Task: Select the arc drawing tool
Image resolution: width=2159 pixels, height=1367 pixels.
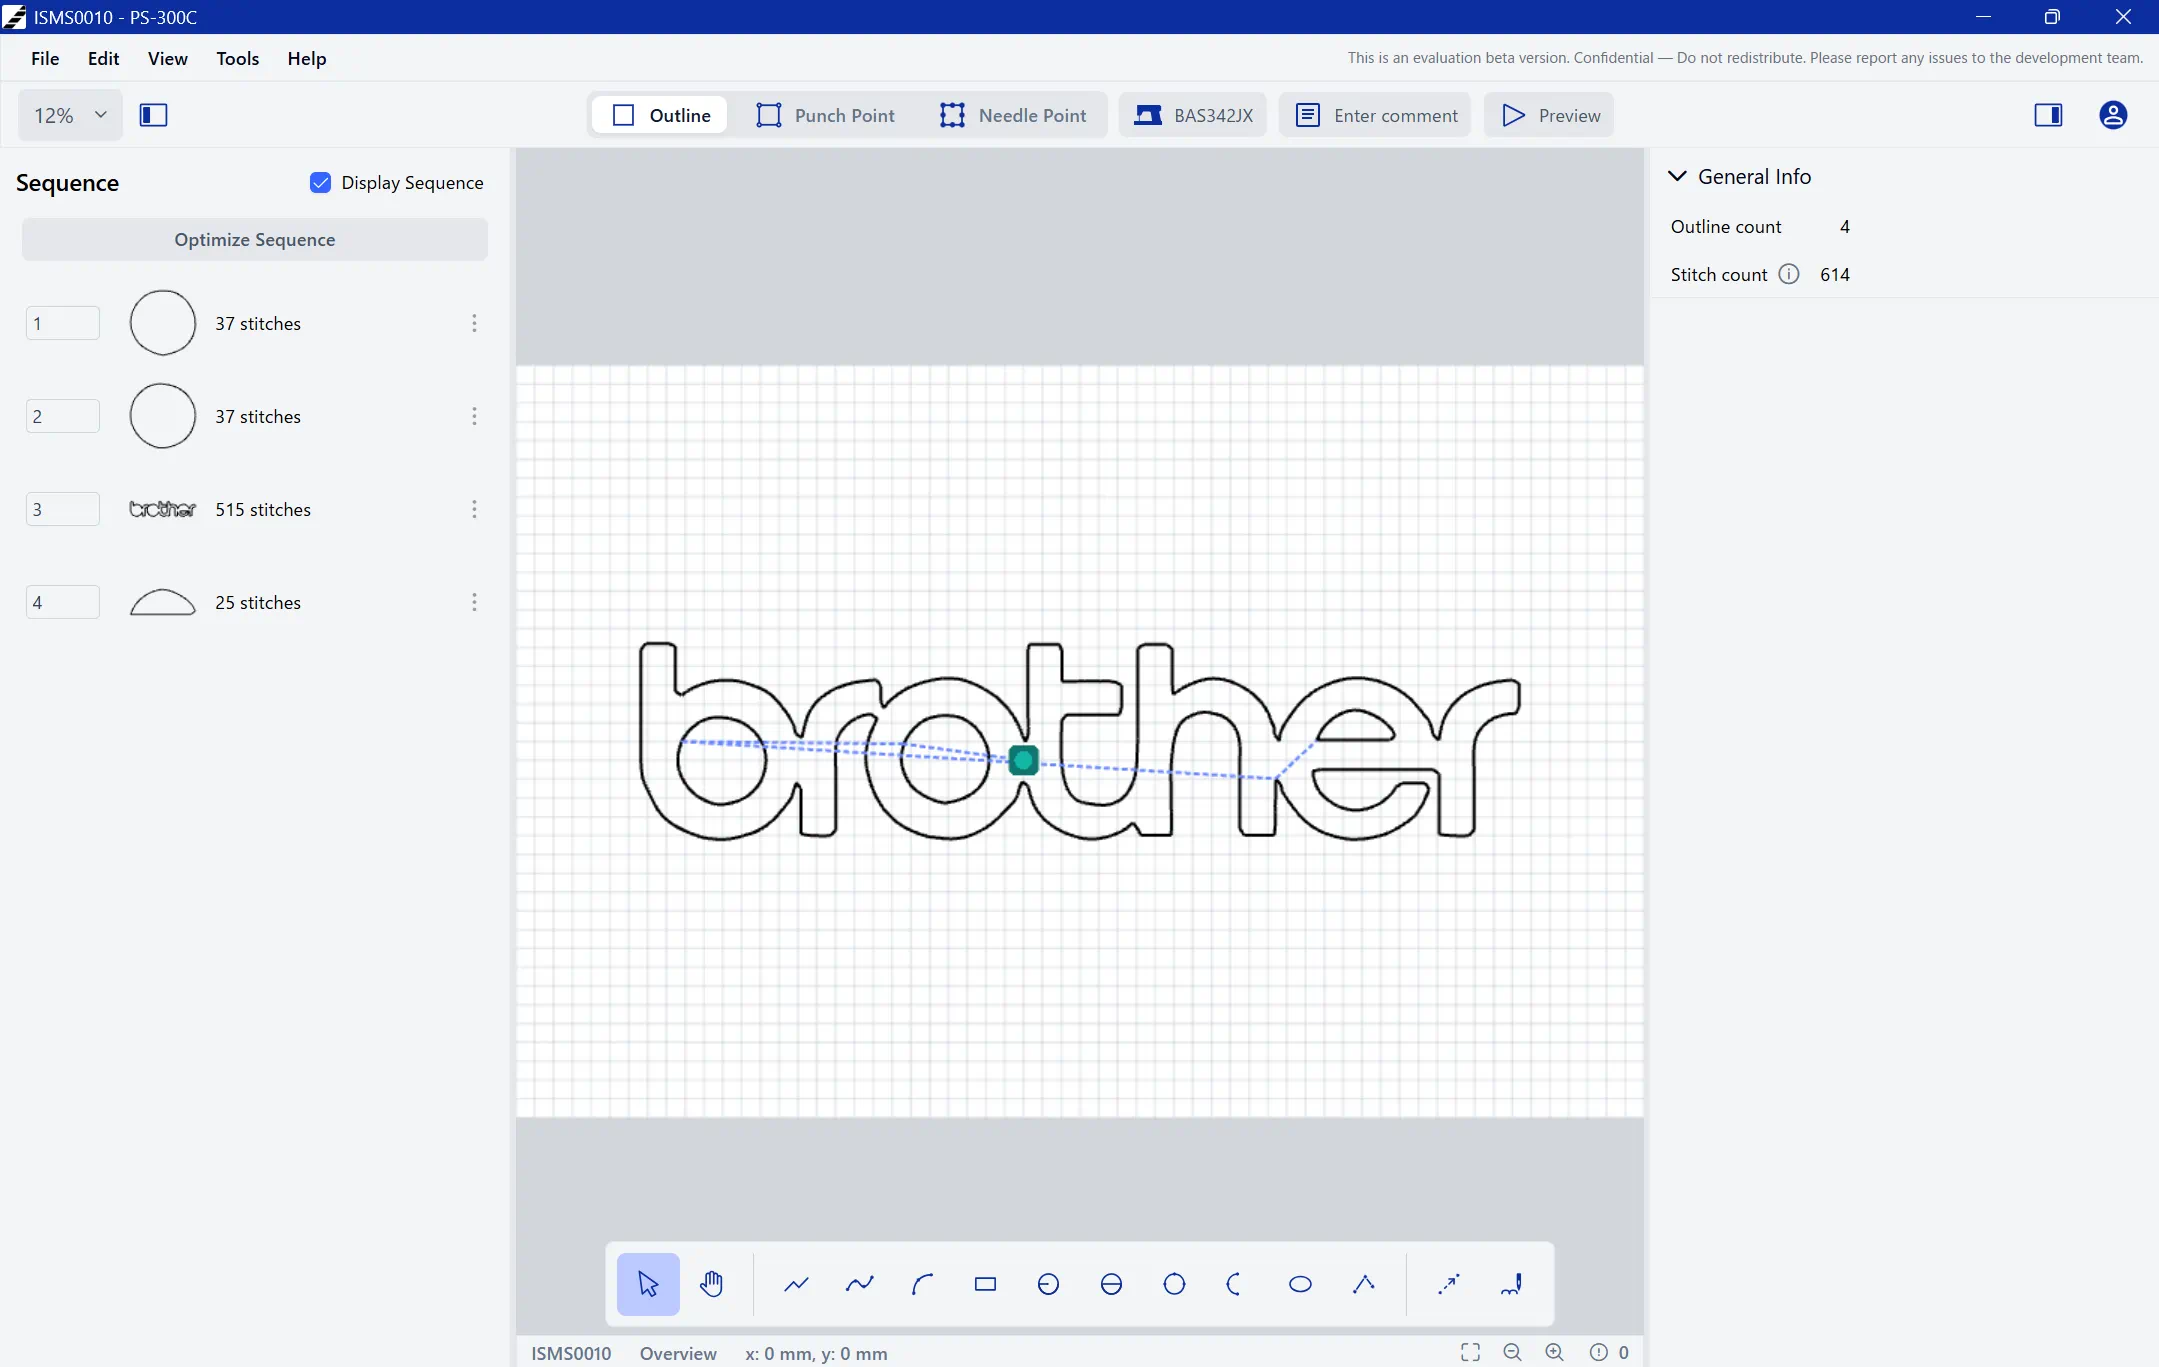Action: tap(922, 1284)
